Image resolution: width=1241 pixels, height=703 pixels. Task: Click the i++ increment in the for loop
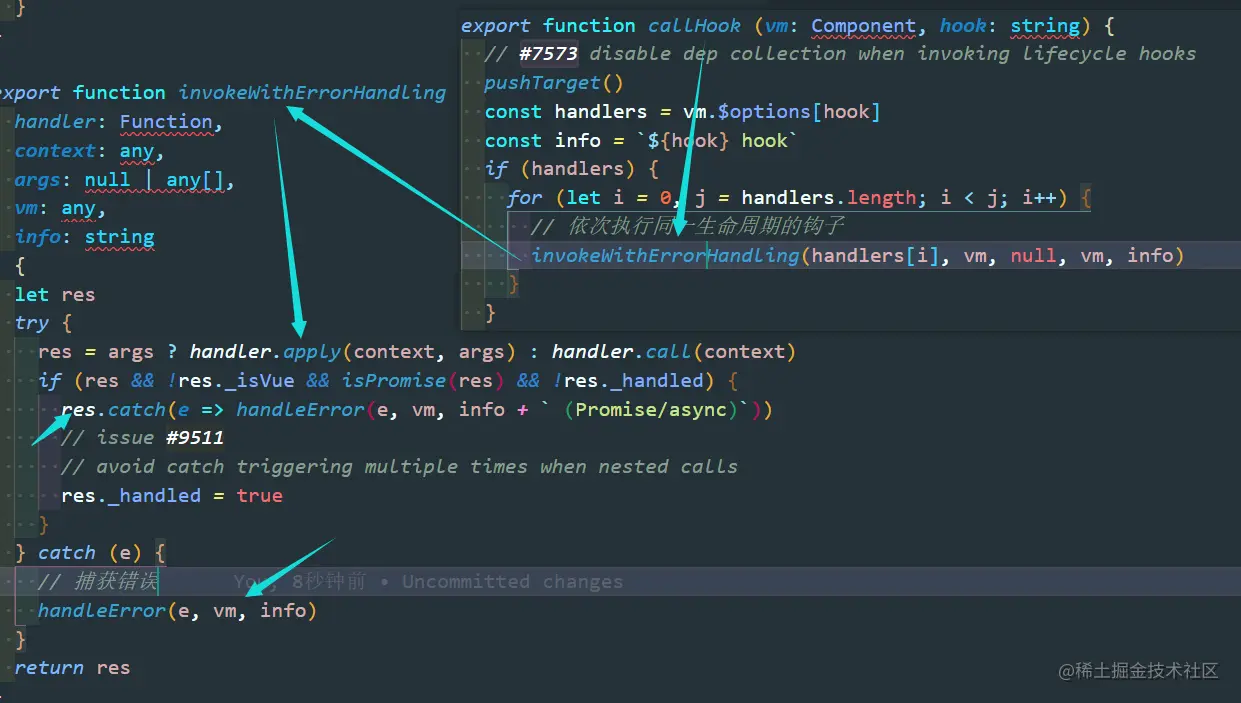click(1040, 198)
